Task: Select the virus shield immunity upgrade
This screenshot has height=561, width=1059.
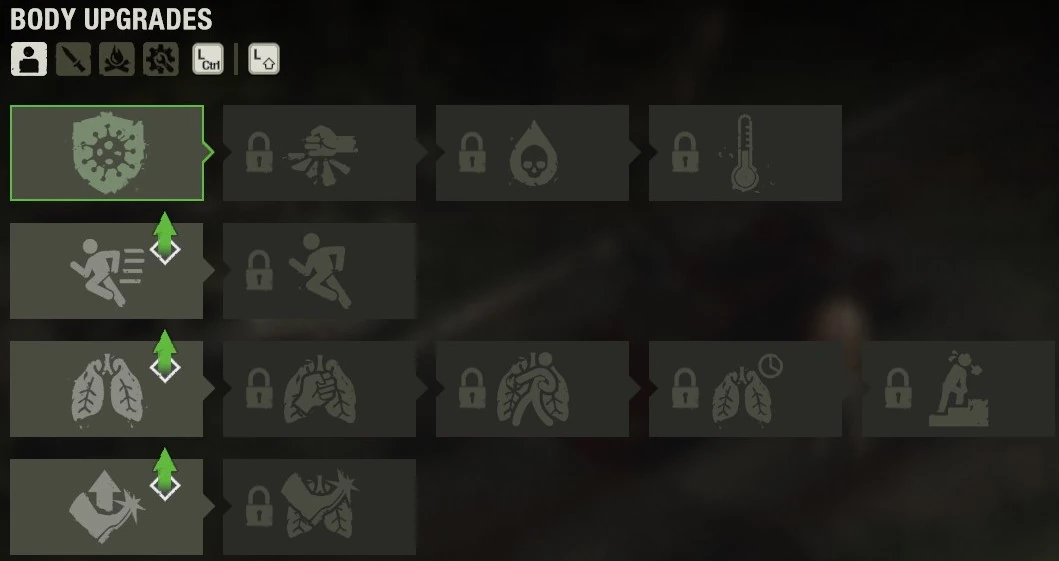Action: 107,153
